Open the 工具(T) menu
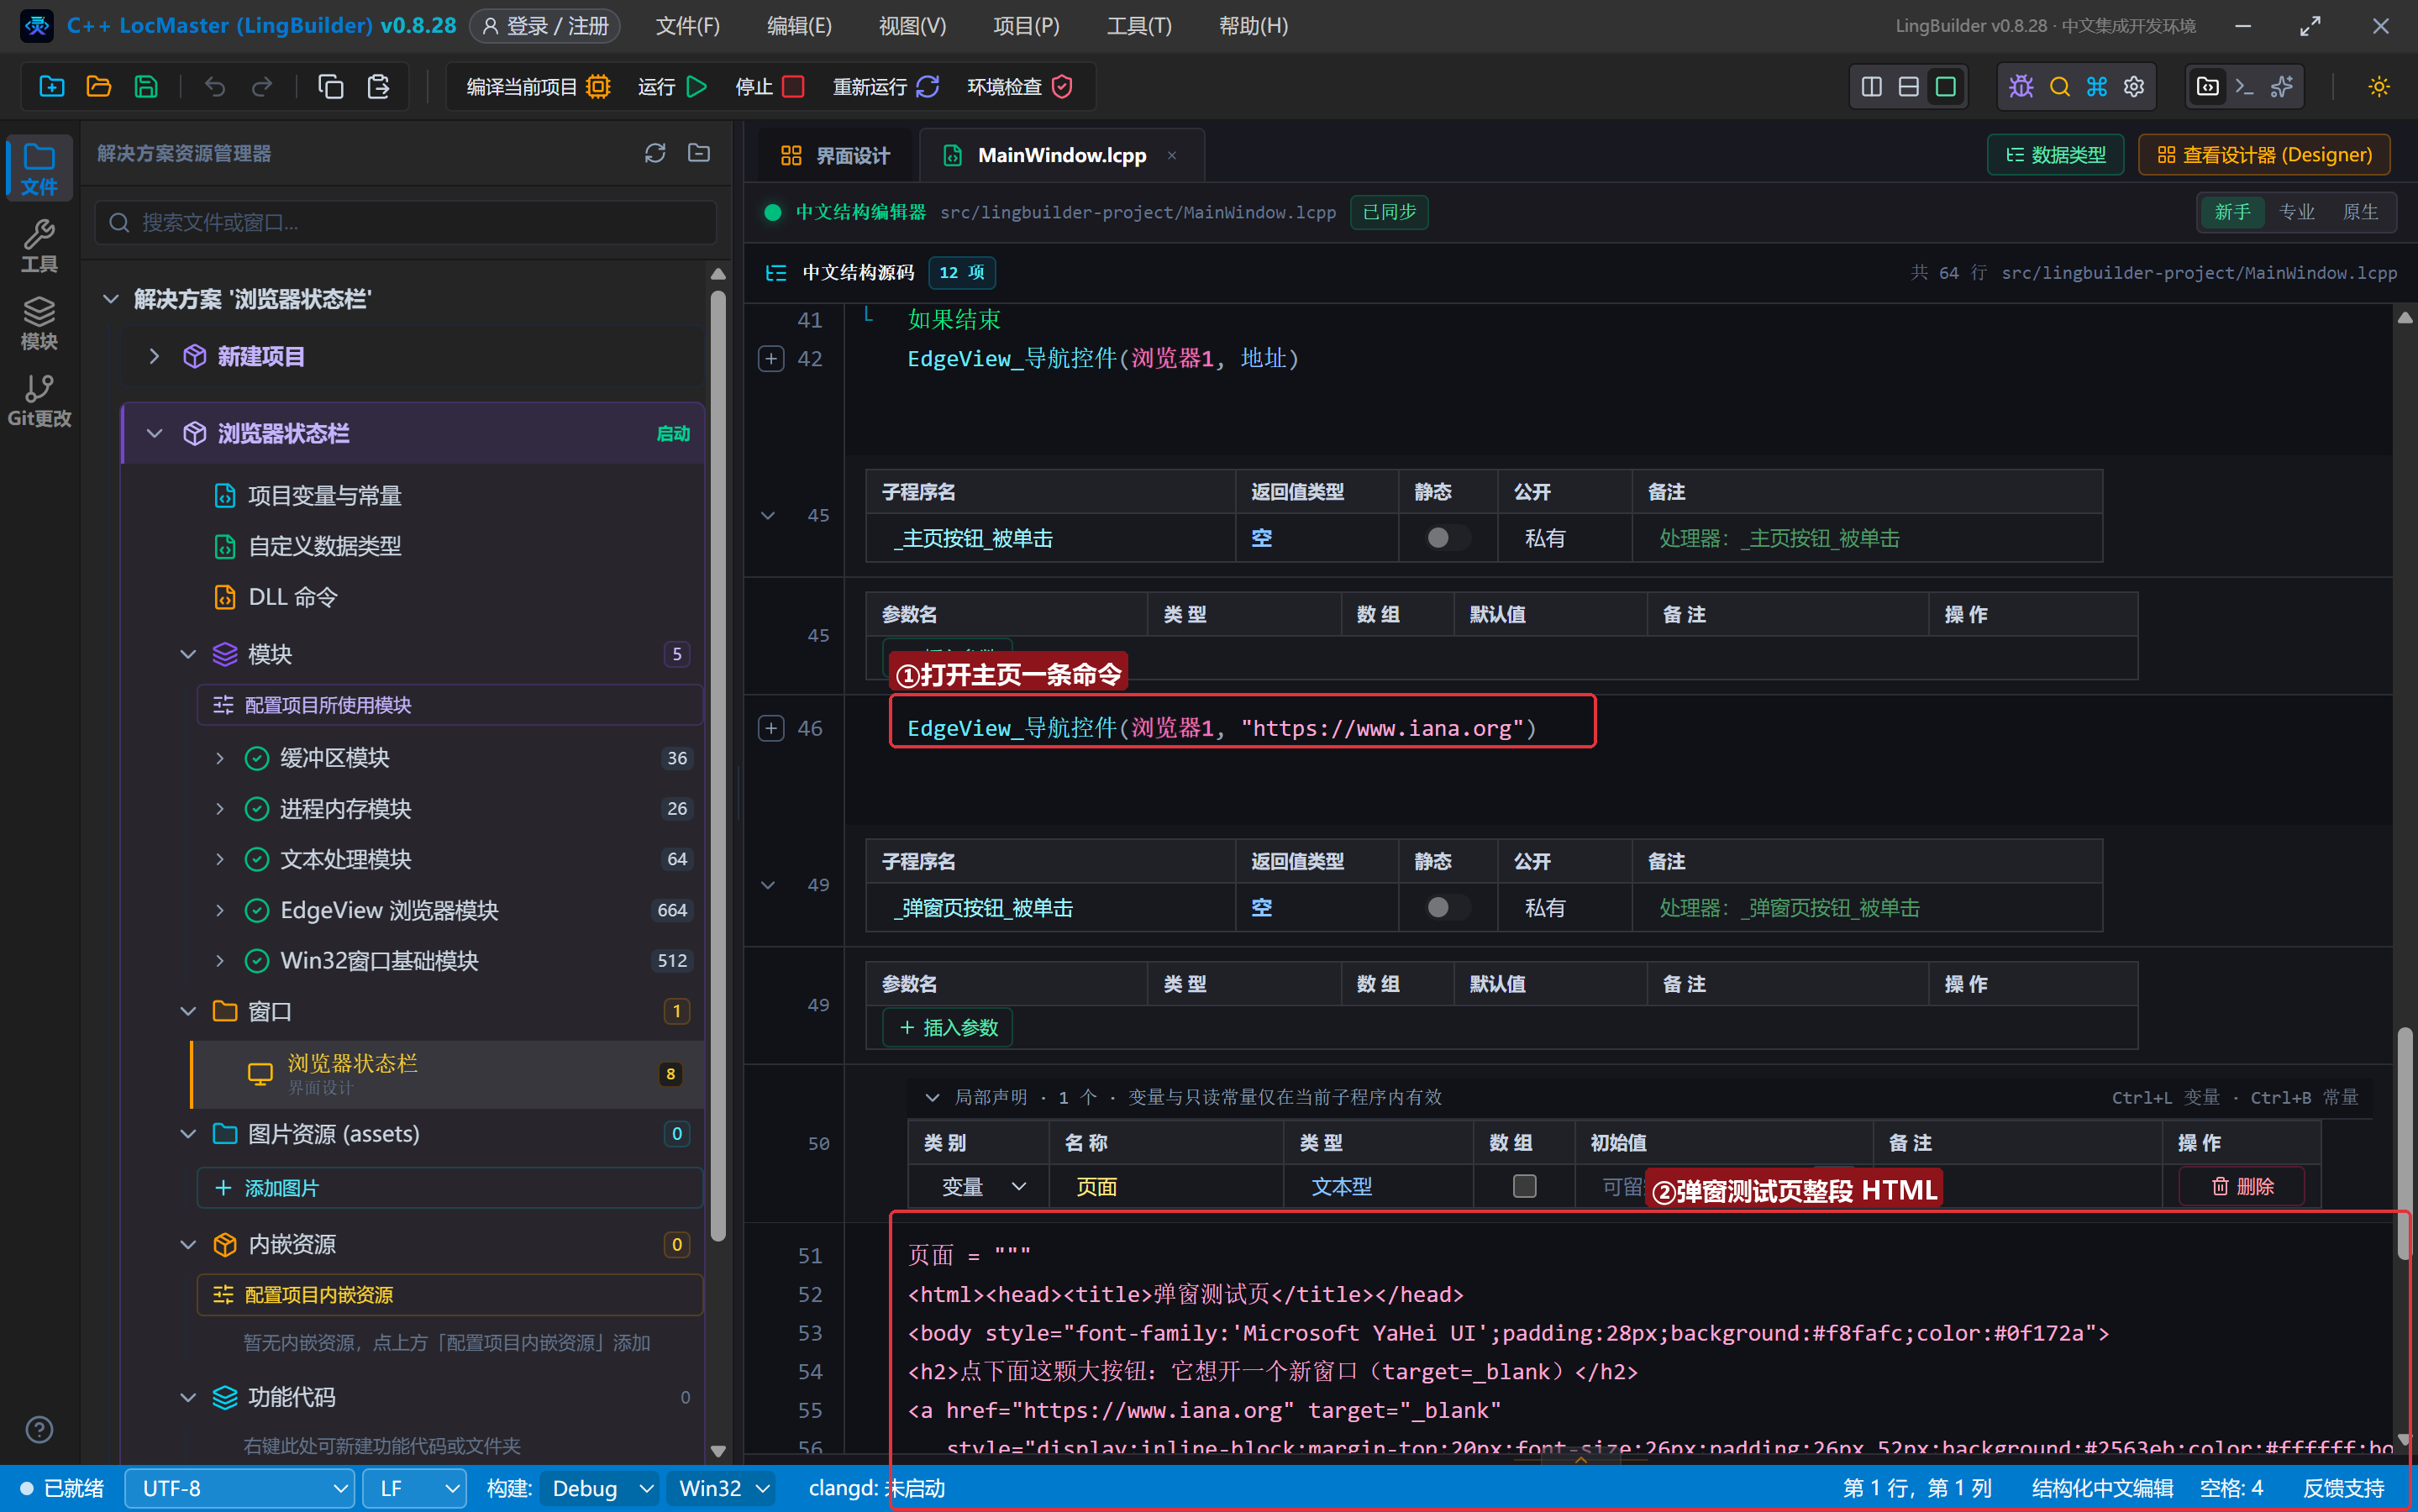This screenshot has width=2418, height=1512. 1139,26
